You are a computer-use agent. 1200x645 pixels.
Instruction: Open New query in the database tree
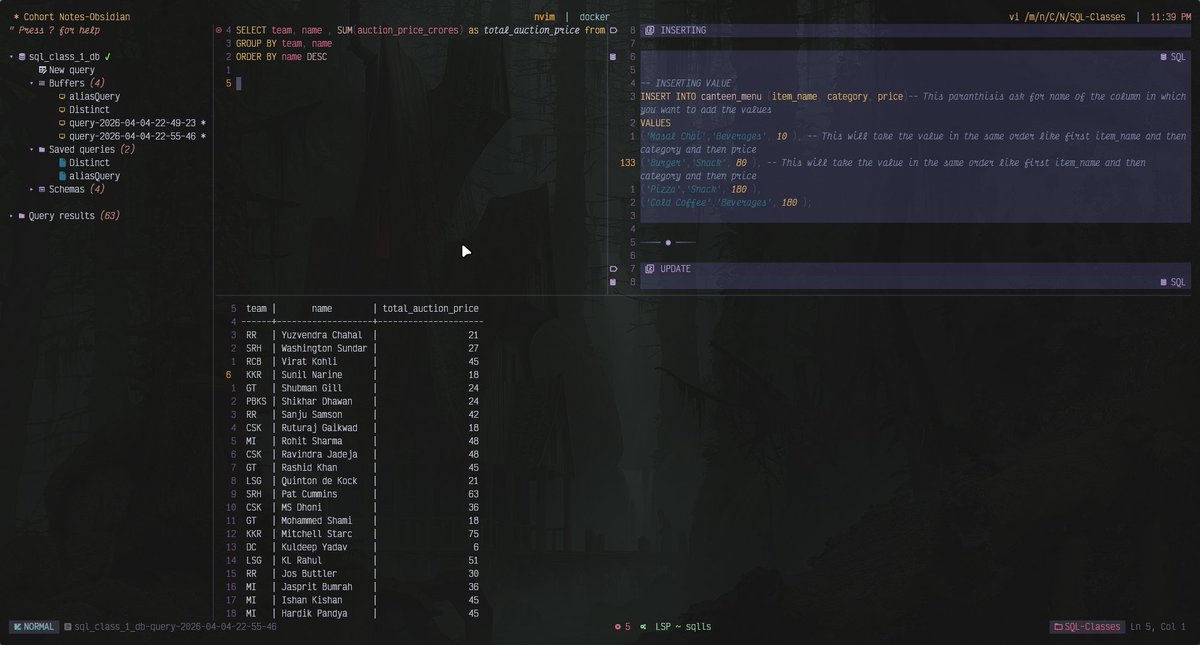click(x=72, y=70)
